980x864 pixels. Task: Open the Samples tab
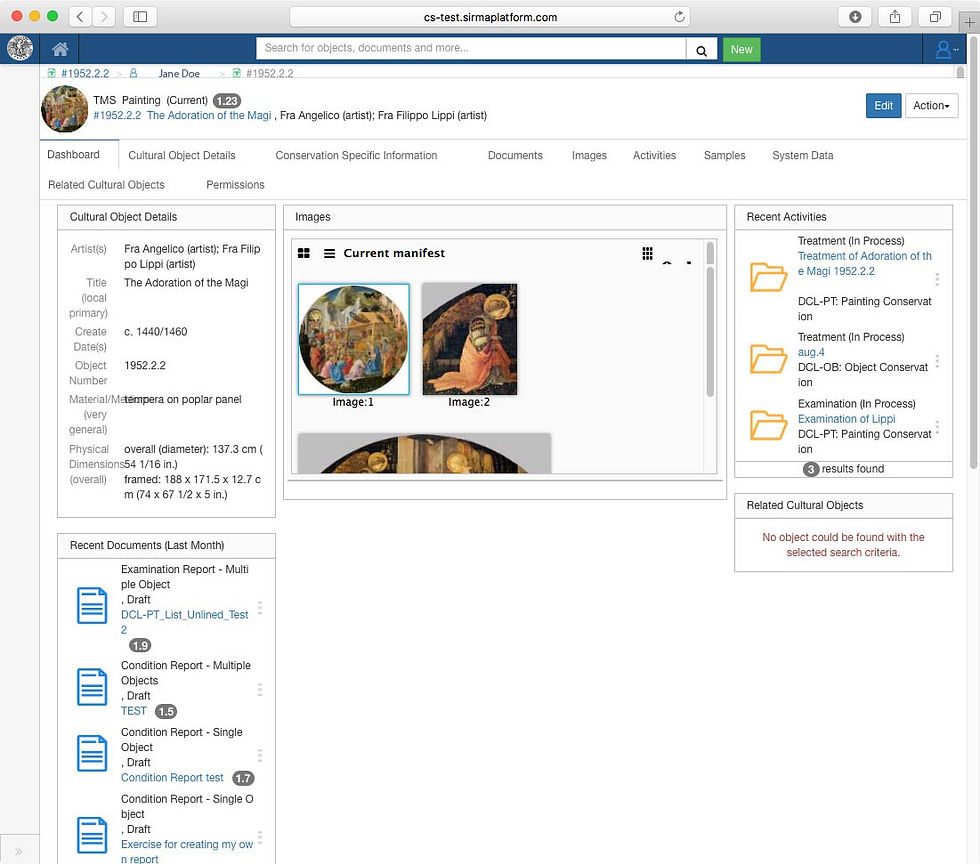pyautogui.click(x=724, y=155)
